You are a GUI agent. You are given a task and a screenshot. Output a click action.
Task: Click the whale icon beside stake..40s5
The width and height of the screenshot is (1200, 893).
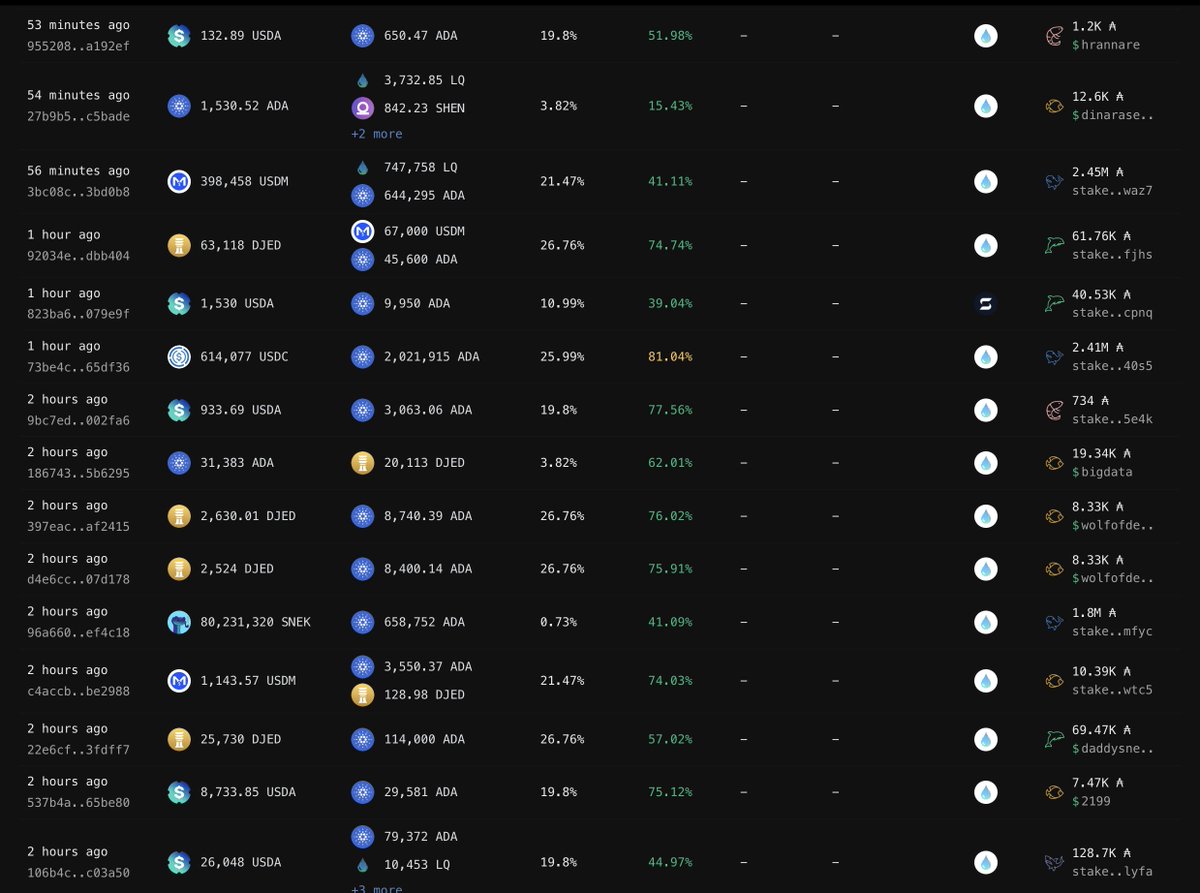tap(1054, 357)
